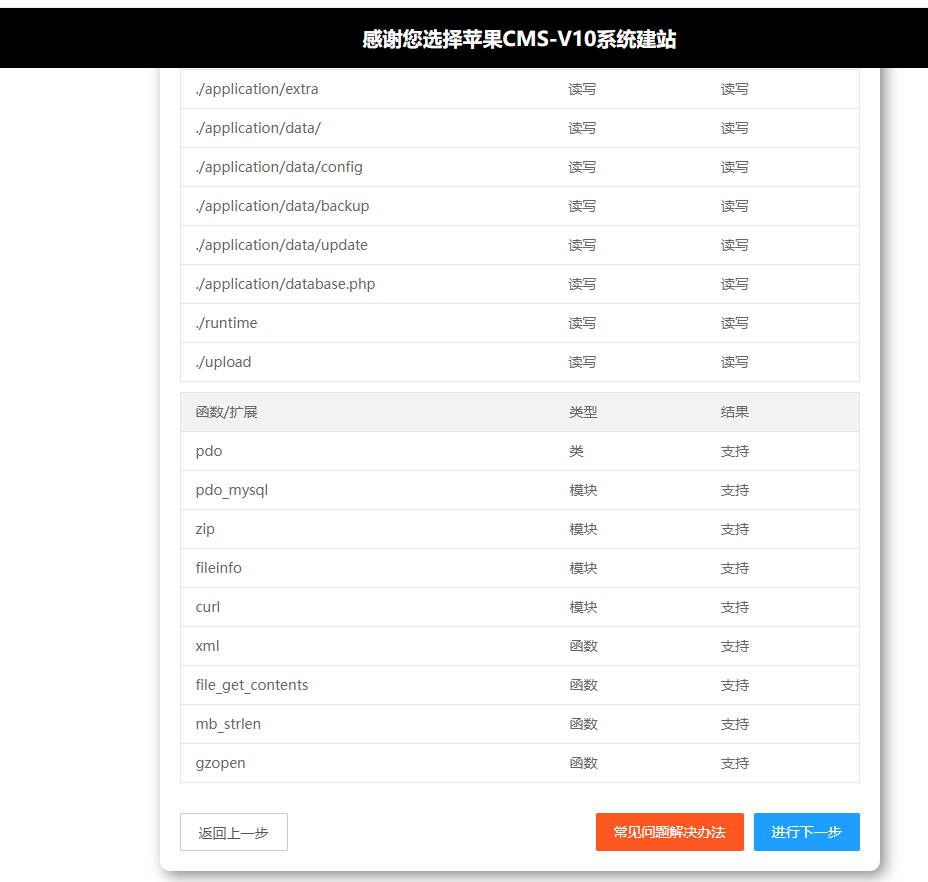Click the required 读写 cell for ./runtime

coord(582,323)
